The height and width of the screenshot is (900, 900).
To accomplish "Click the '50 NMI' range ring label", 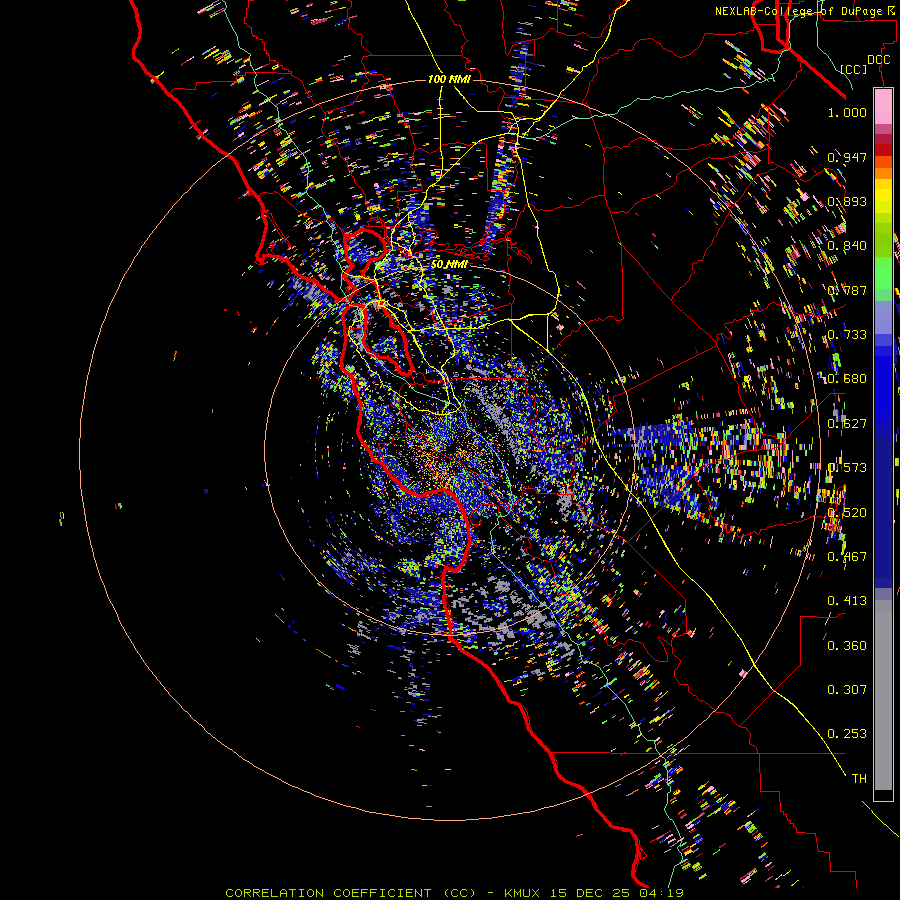I will tap(449, 264).
